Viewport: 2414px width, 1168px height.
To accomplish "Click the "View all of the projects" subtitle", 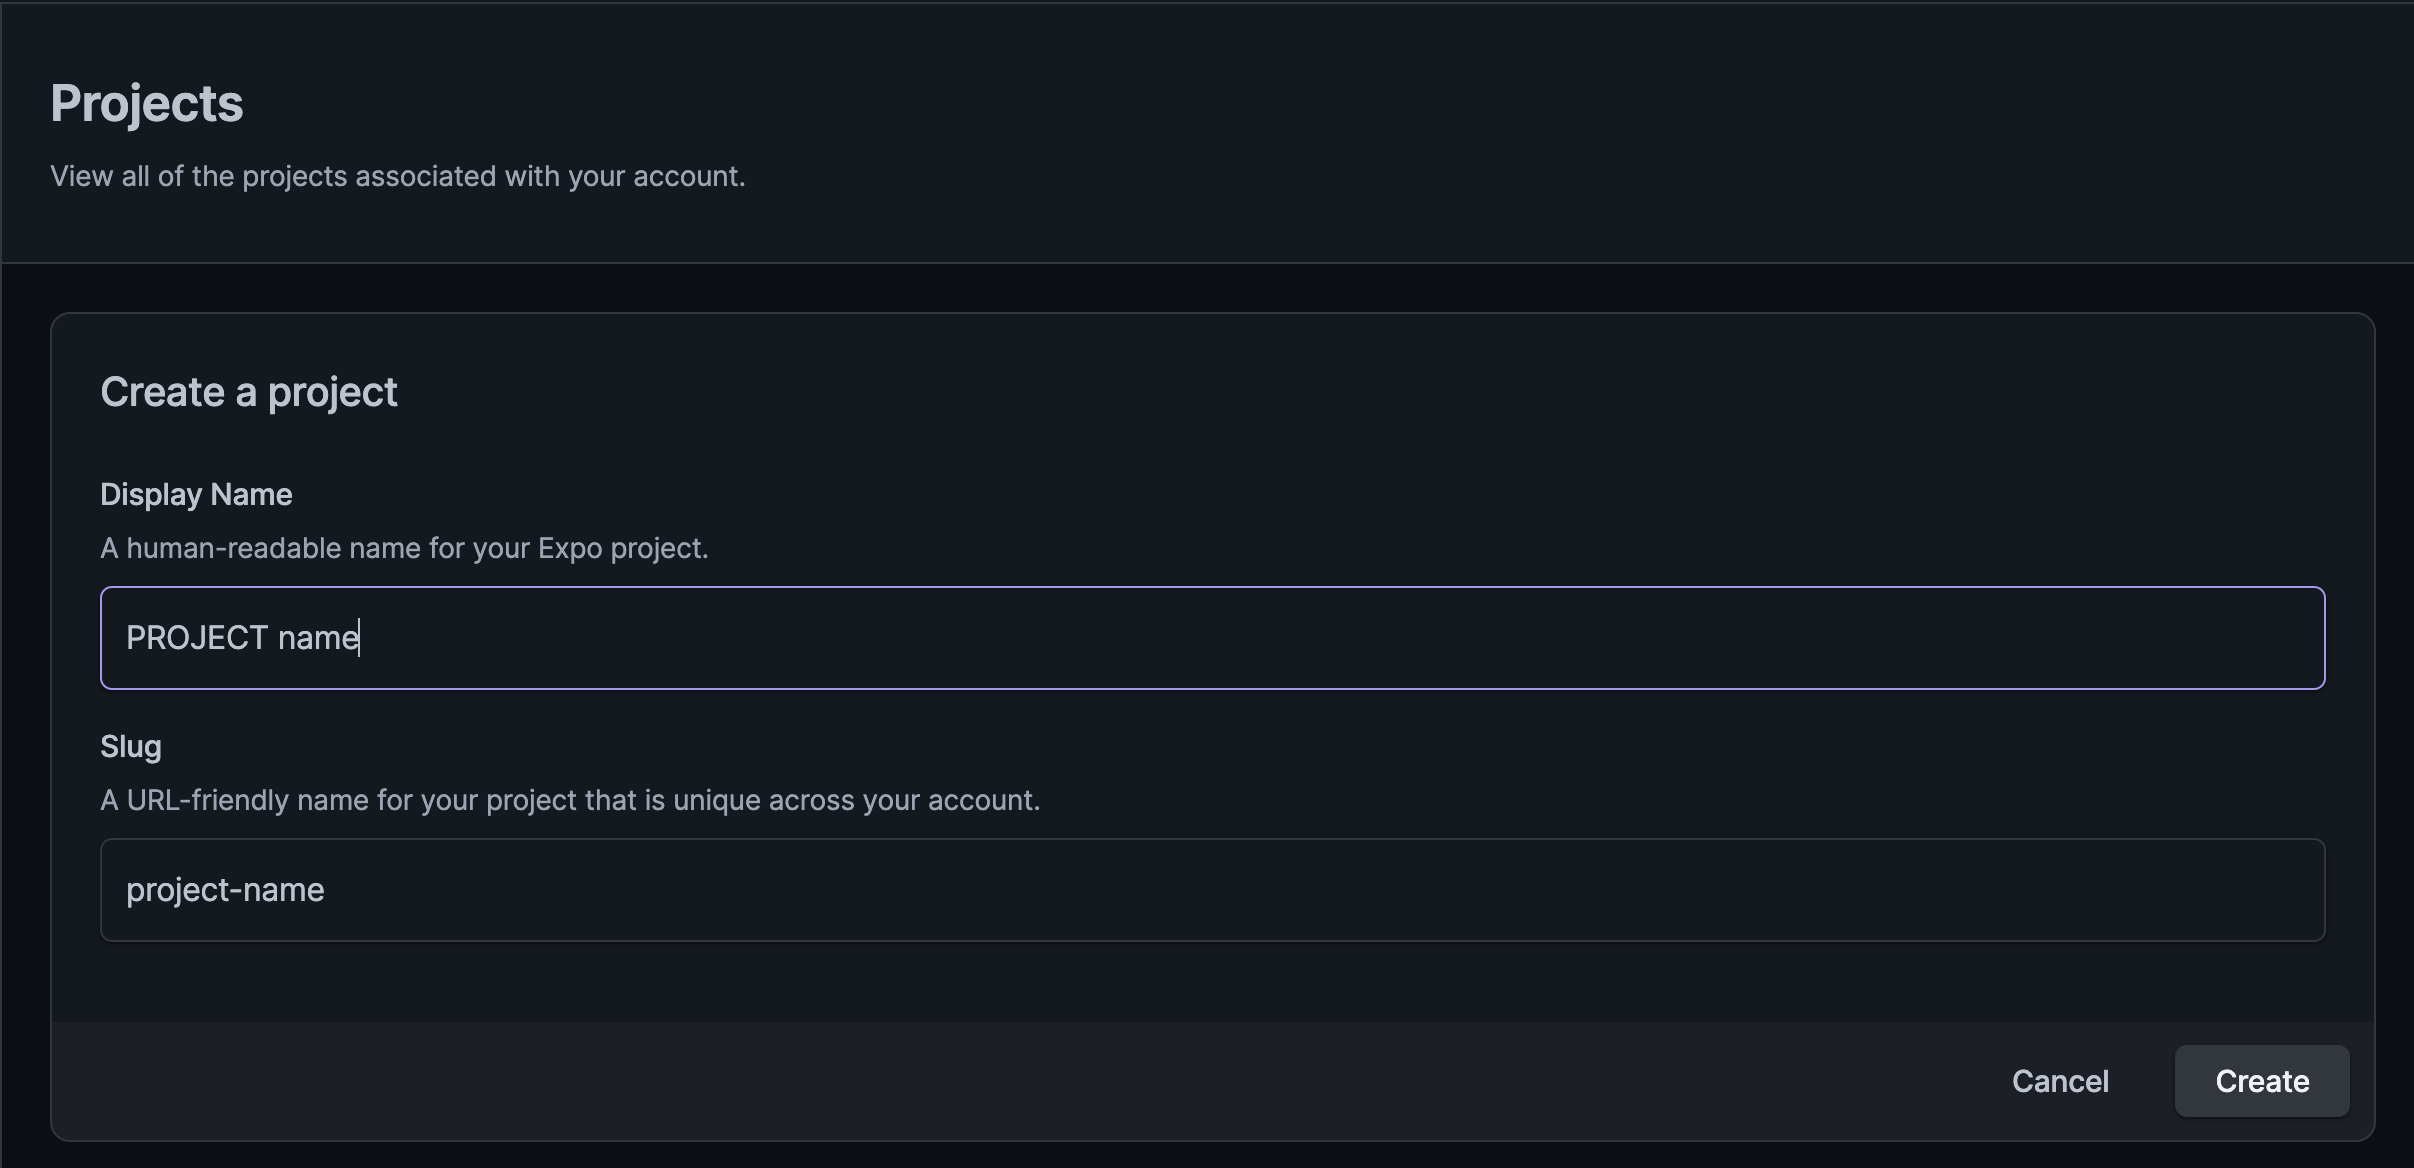I will pos(398,176).
